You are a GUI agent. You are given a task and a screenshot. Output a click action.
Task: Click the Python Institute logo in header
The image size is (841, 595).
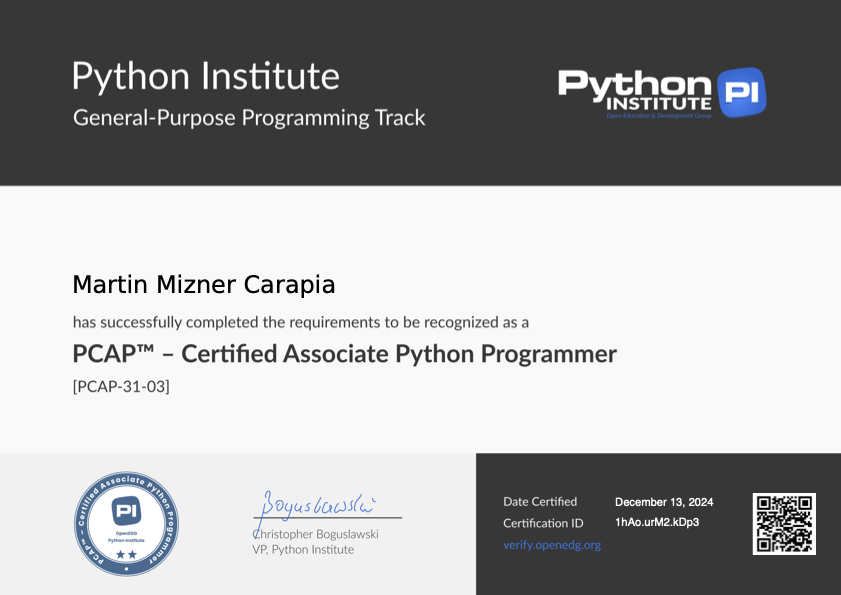660,92
